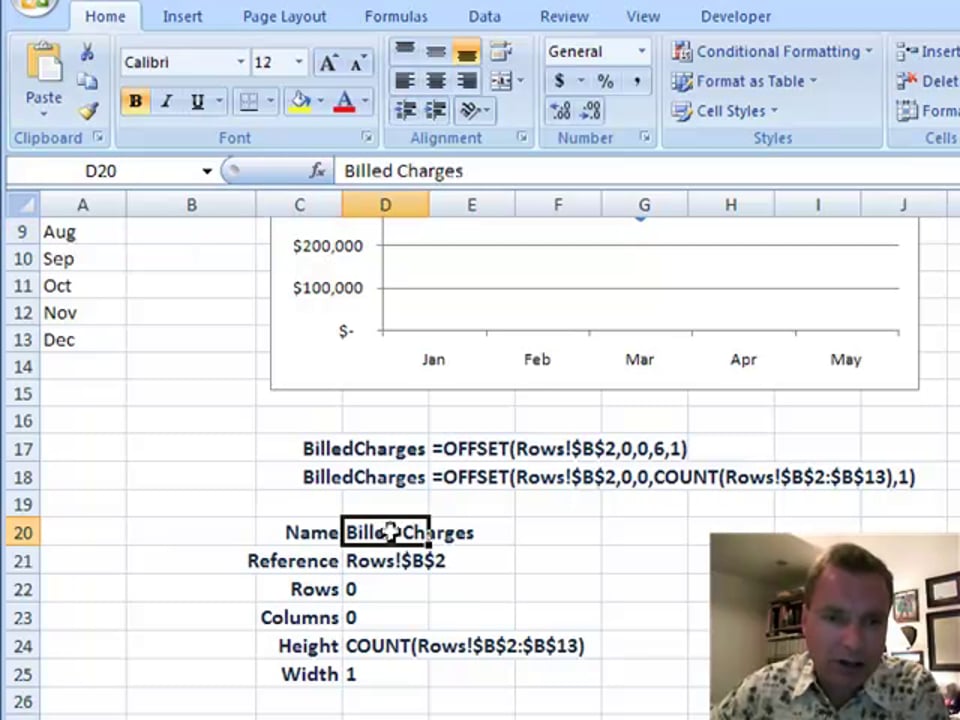This screenshot has width=960, height=720.
Task: Click the Cut scissors icon
Action: coord(88,52)
